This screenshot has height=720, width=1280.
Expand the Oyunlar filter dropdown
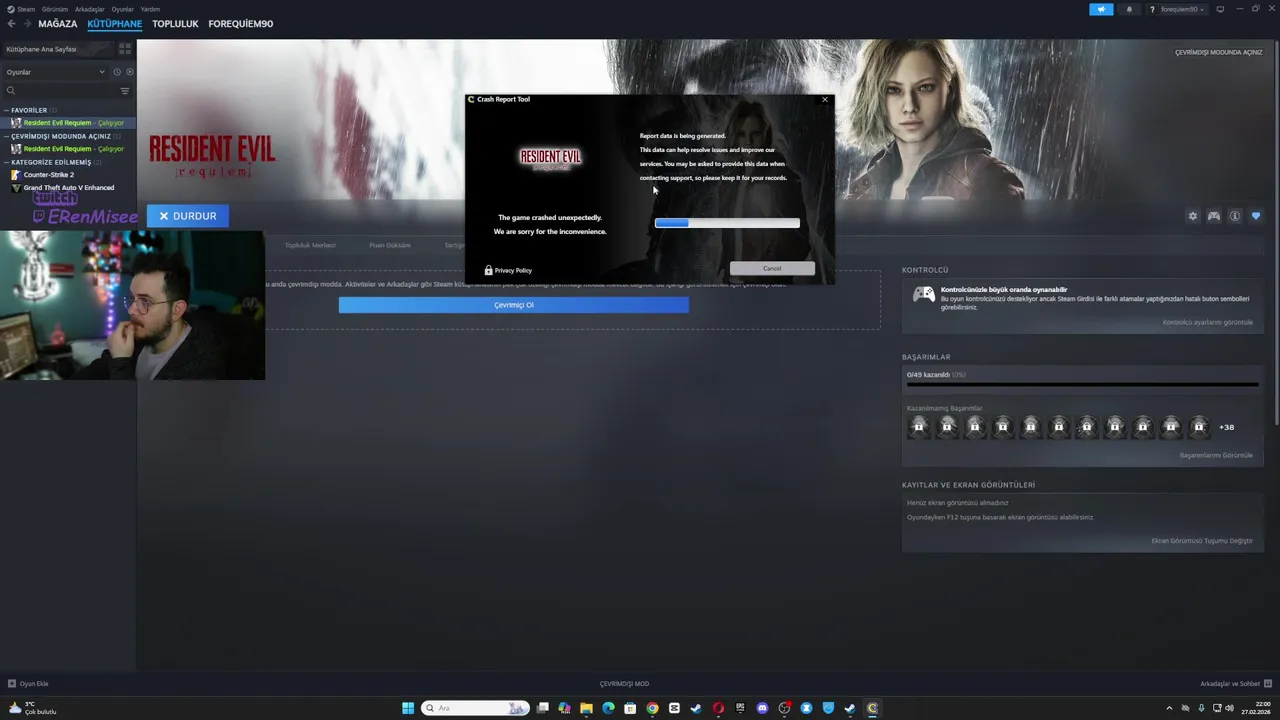point(55,72)
